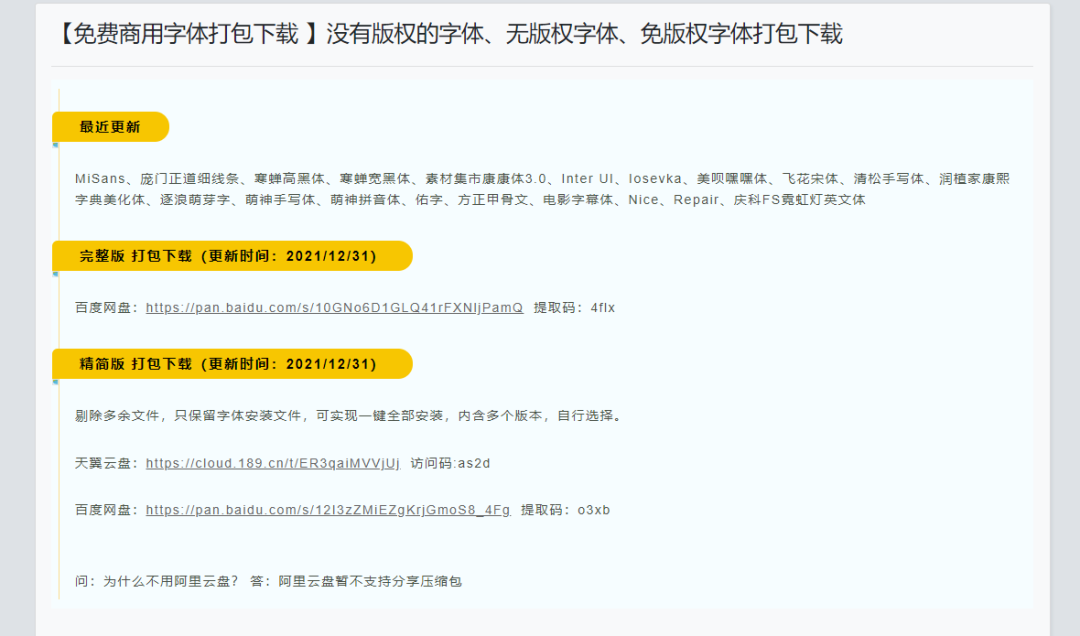Open the lite version Baidu pan link

click(x=328, y=510)
